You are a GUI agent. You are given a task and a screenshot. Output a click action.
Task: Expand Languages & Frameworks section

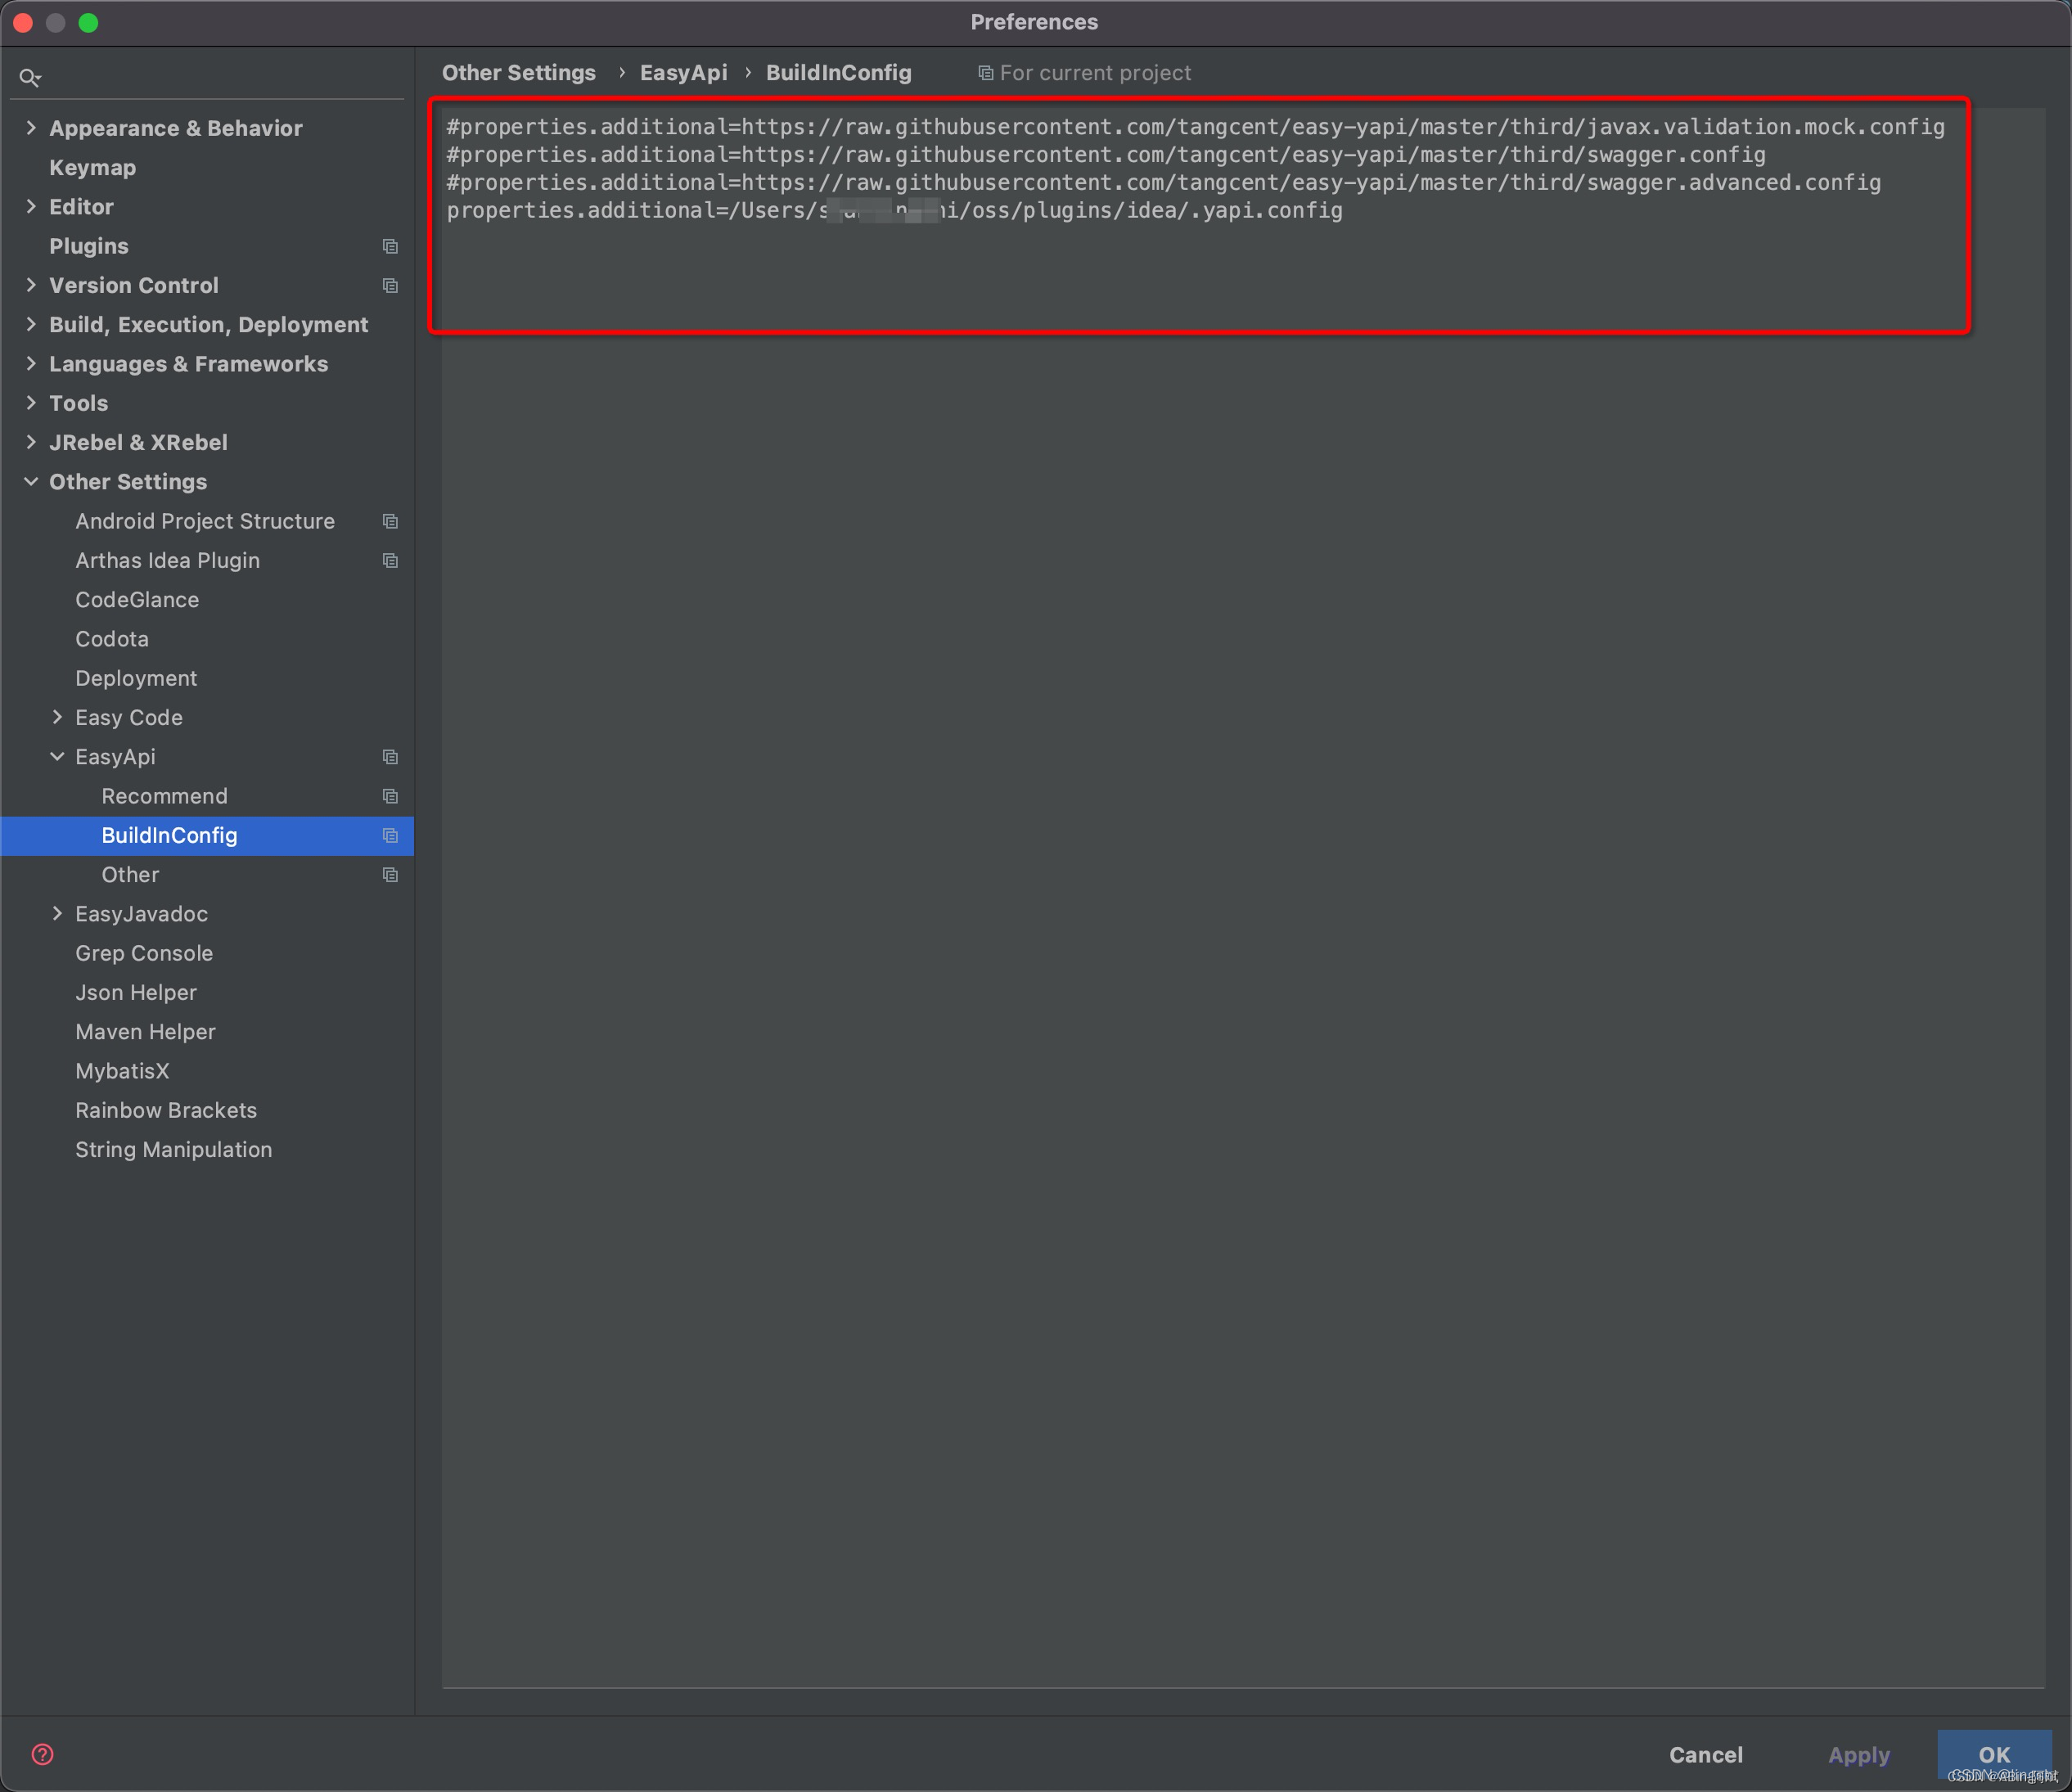coord(31,364)
